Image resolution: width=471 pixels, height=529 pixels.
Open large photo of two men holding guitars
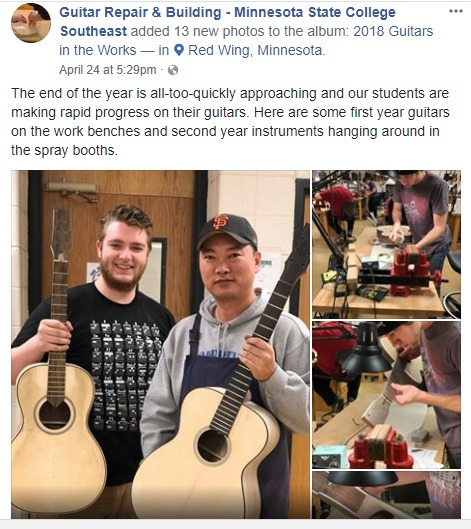pyautogui.click(x=160, y=344)
